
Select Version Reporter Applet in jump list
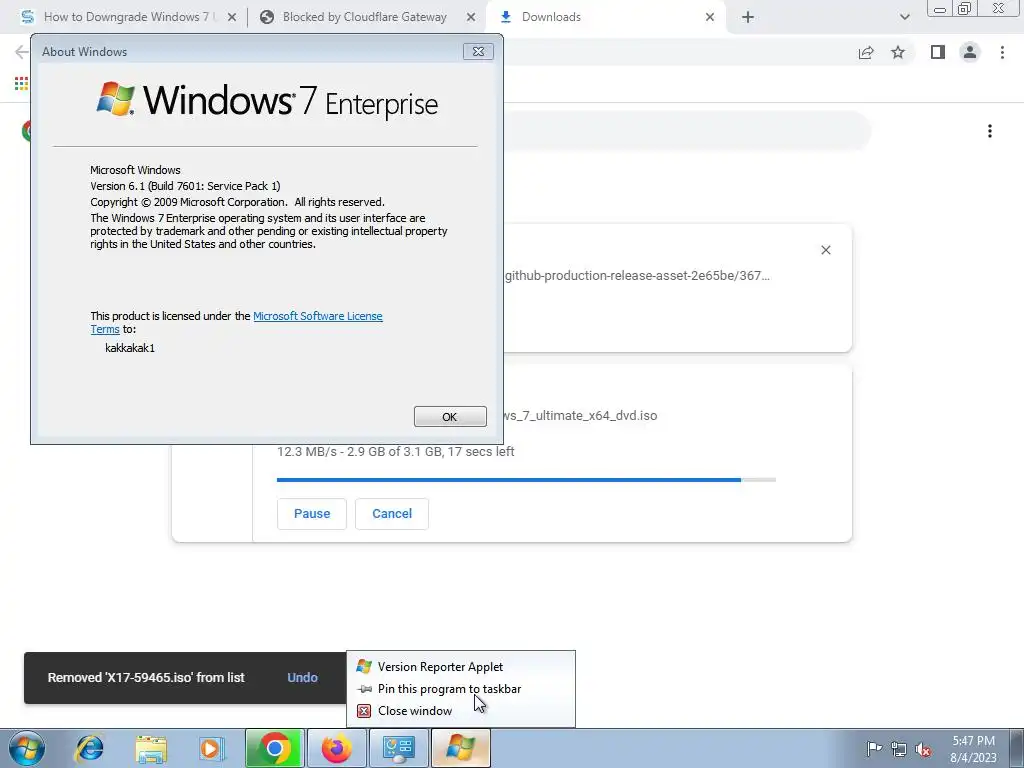click(461, 667)
